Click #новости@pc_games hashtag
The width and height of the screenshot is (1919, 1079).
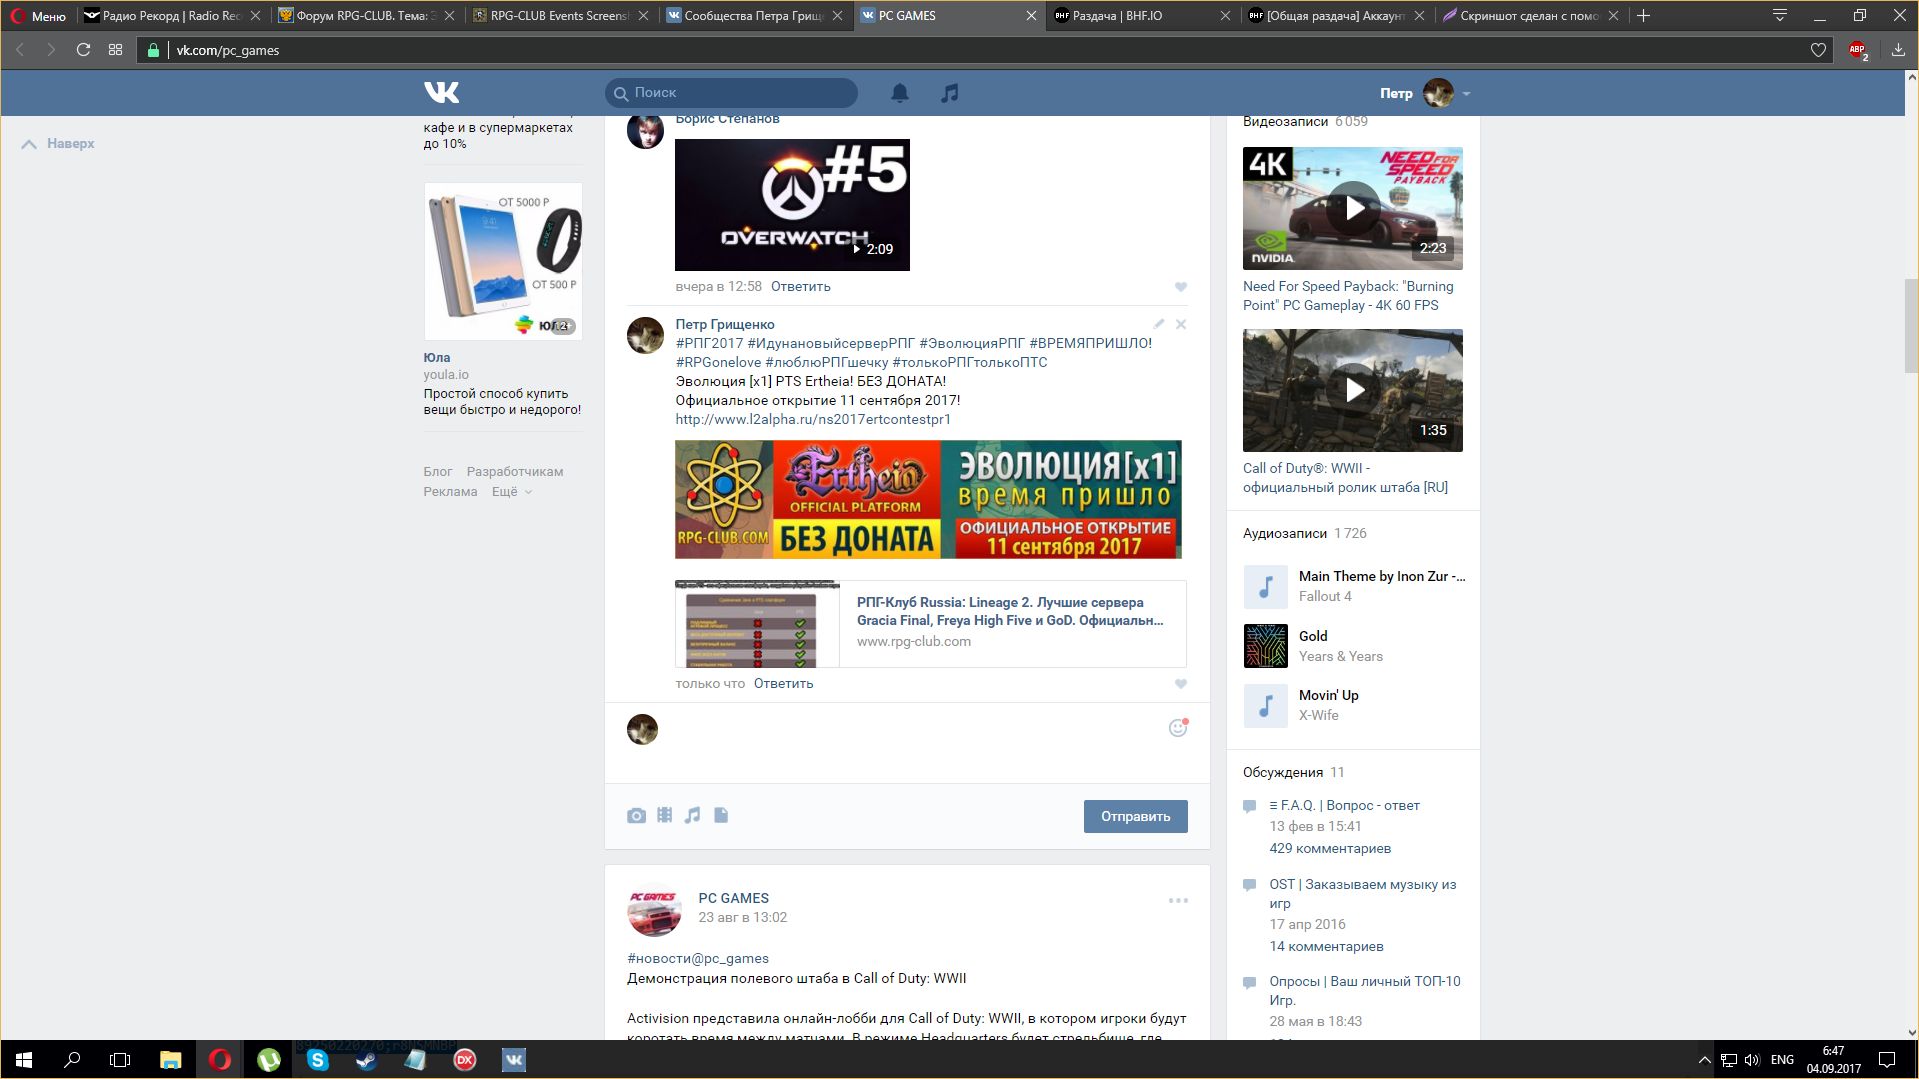[x=698, y=958]
